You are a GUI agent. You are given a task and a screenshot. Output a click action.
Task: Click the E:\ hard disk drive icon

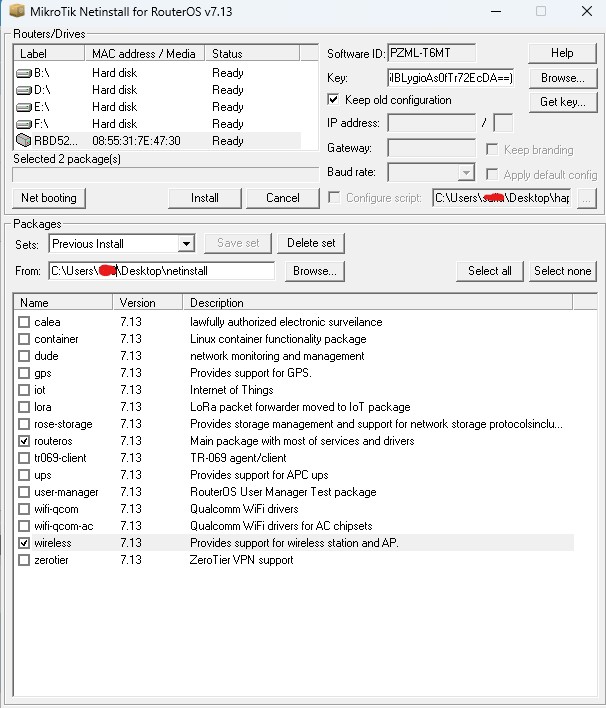tap(23, 107)
